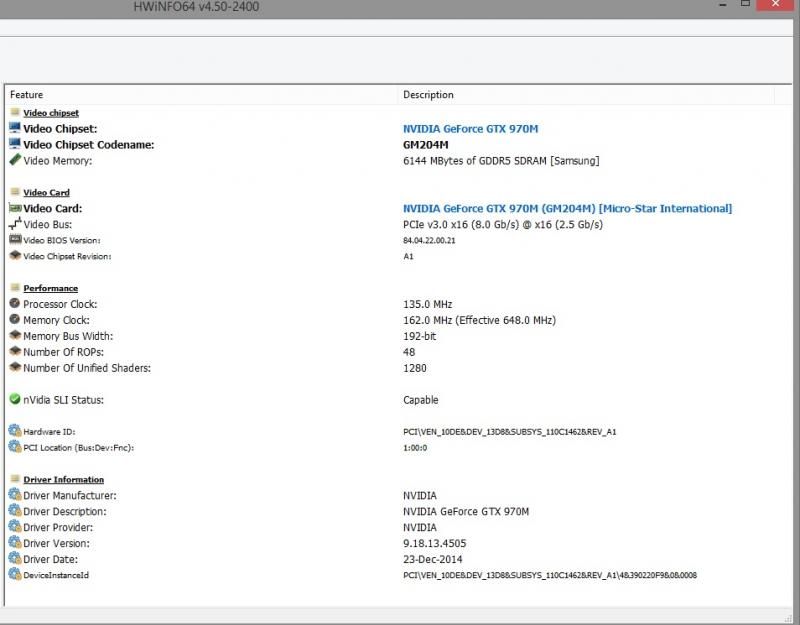The height and width of the screenshot is (625, 800).
Task: Select the Description column header
Action: point(428,95)
